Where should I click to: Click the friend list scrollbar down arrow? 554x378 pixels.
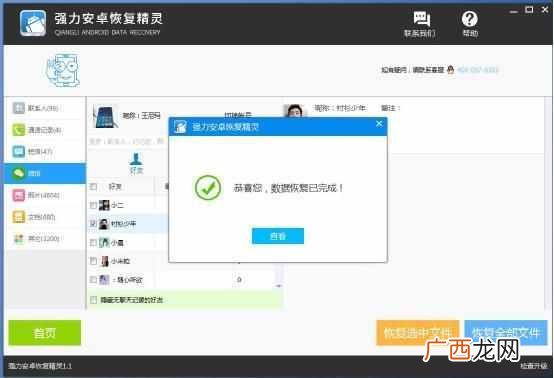279,285
